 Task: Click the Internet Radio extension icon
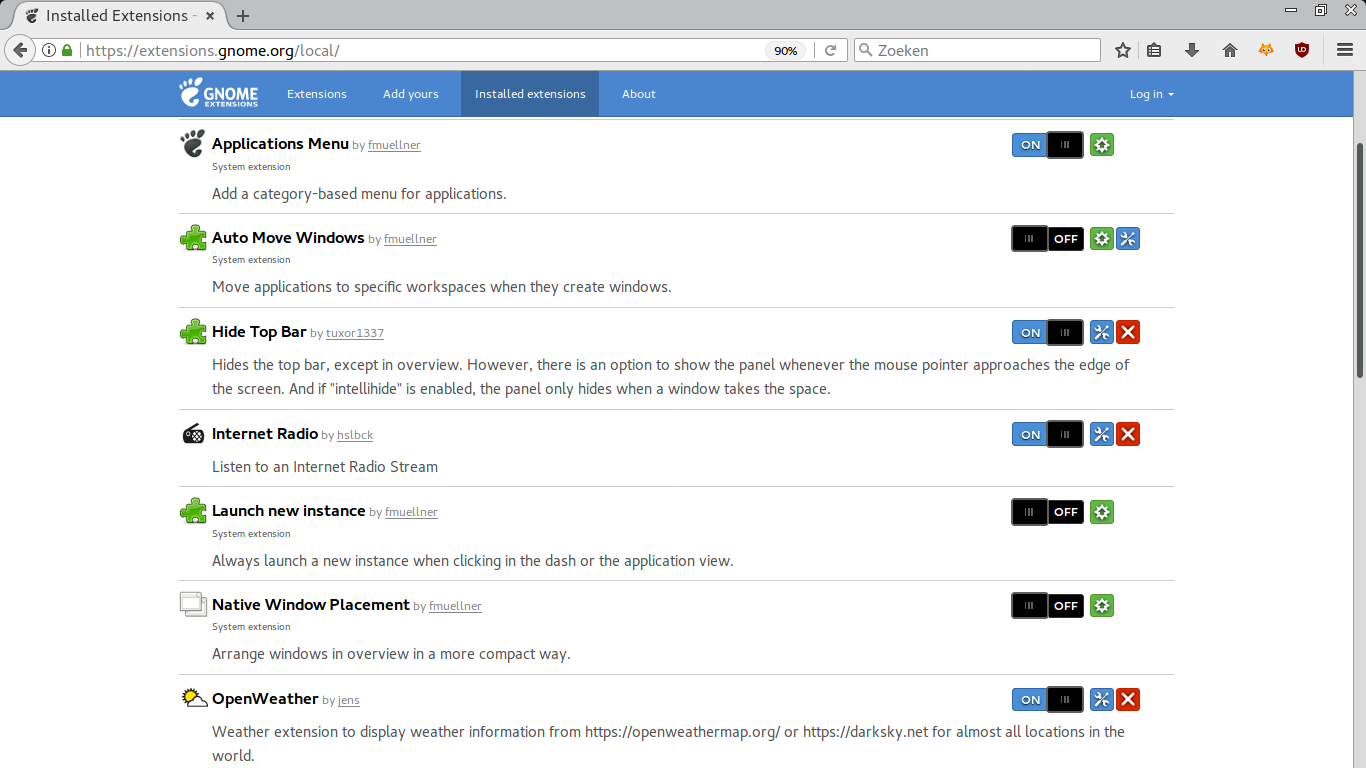coord(193,434)
